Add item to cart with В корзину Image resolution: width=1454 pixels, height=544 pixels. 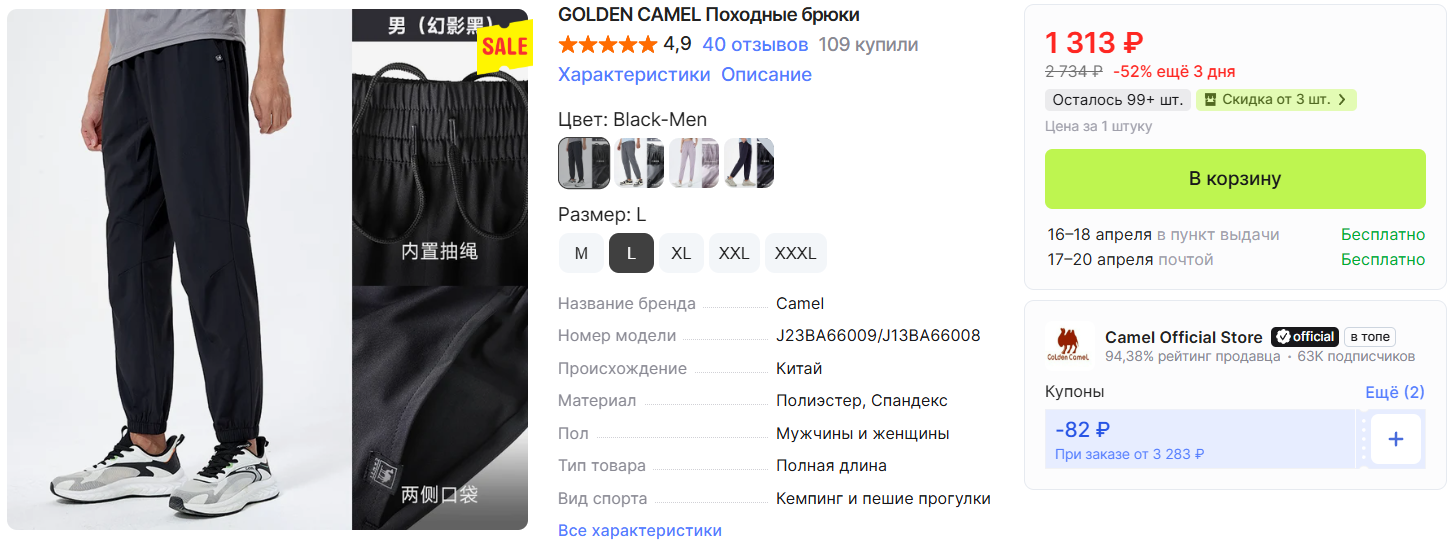tap(1235, 179)
